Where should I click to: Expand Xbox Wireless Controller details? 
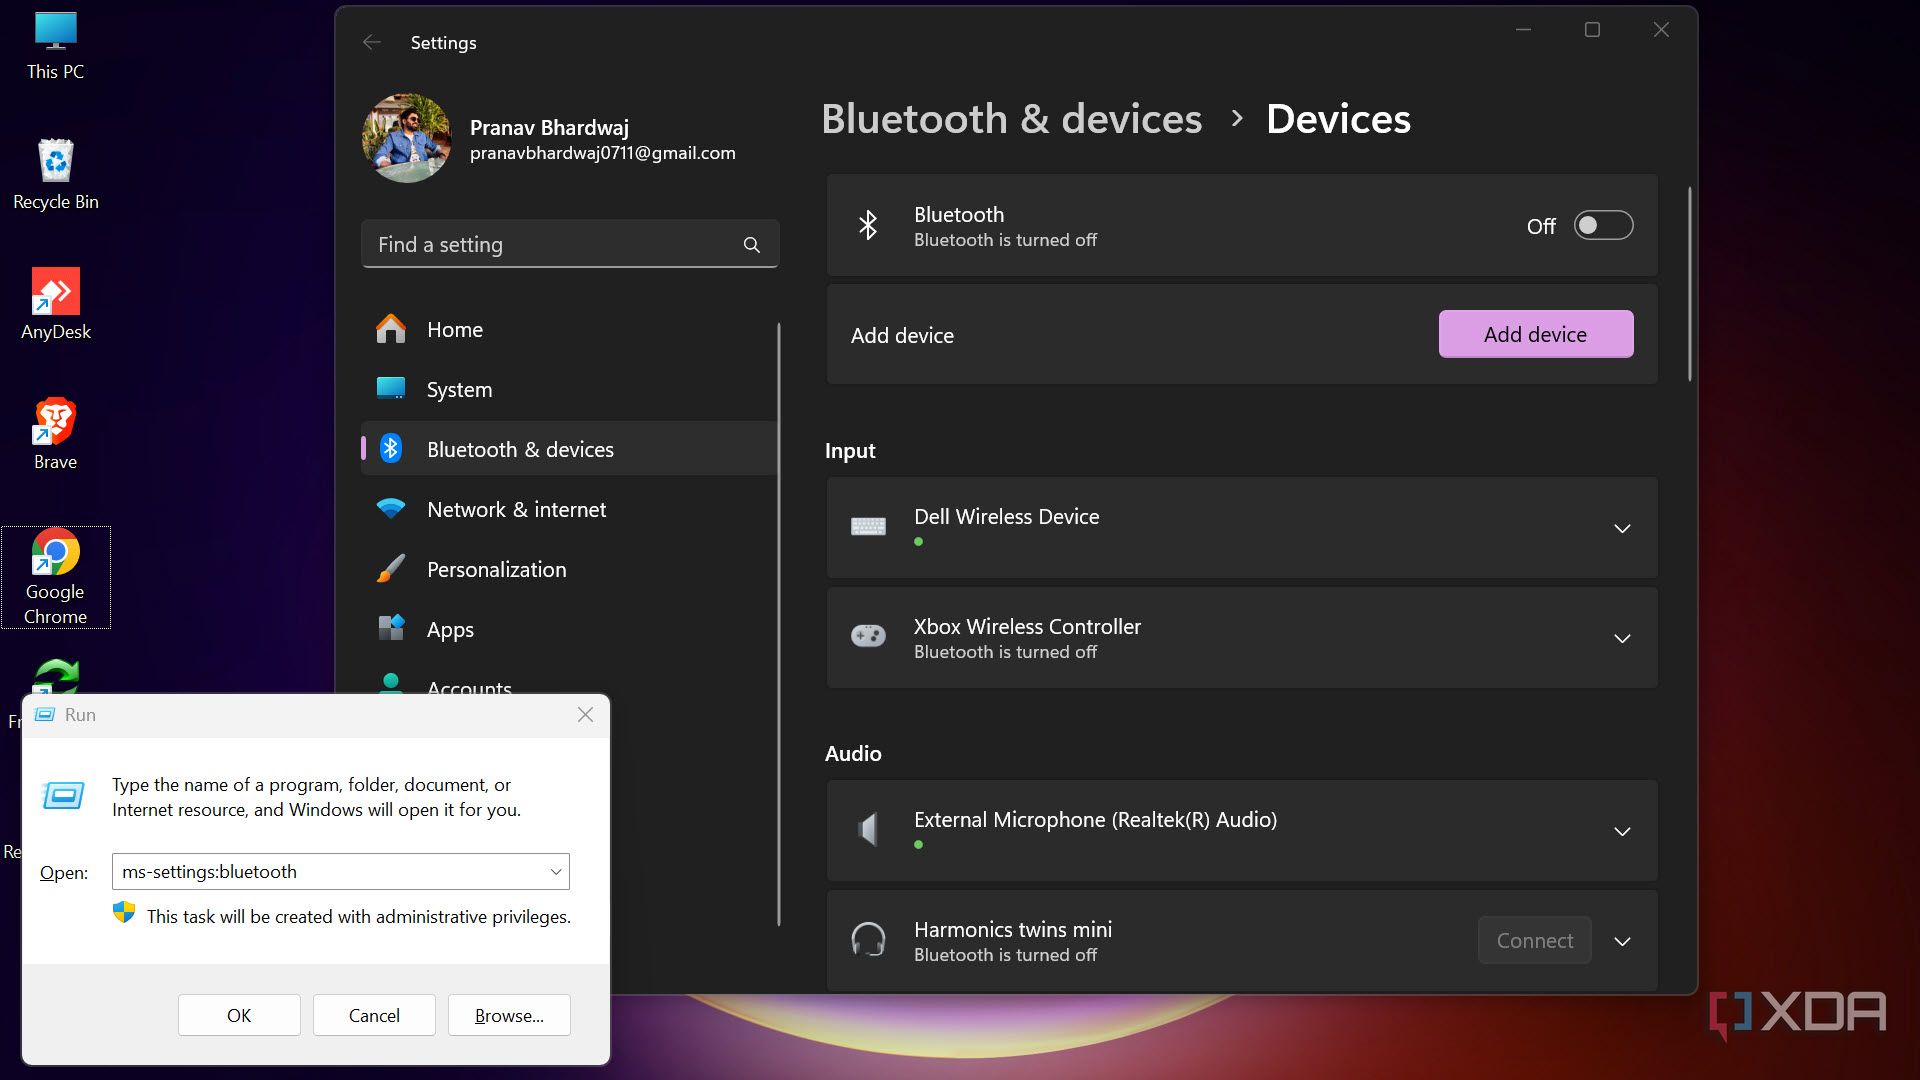[x=1621, y=638]
